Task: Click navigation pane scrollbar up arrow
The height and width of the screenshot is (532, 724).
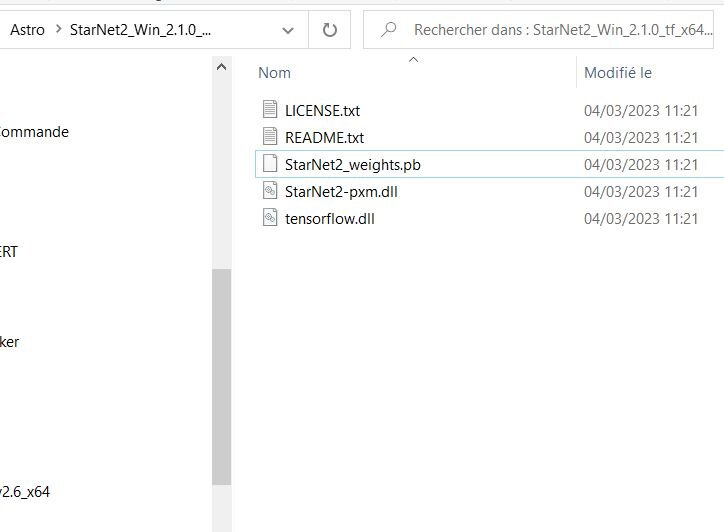Action: tap(221, 66)
